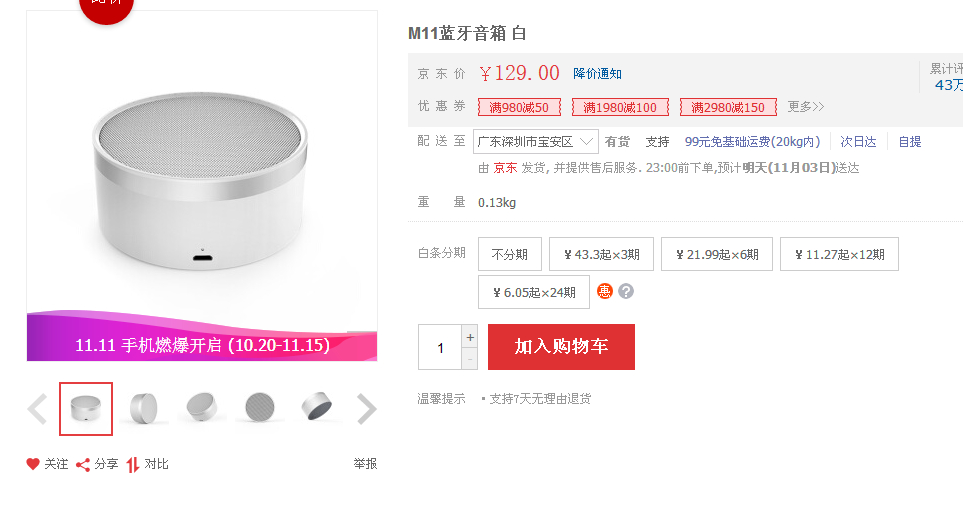The image size is (963, 527).
Task: Show next thumbnails with right arrow
Action: [366, 409]
